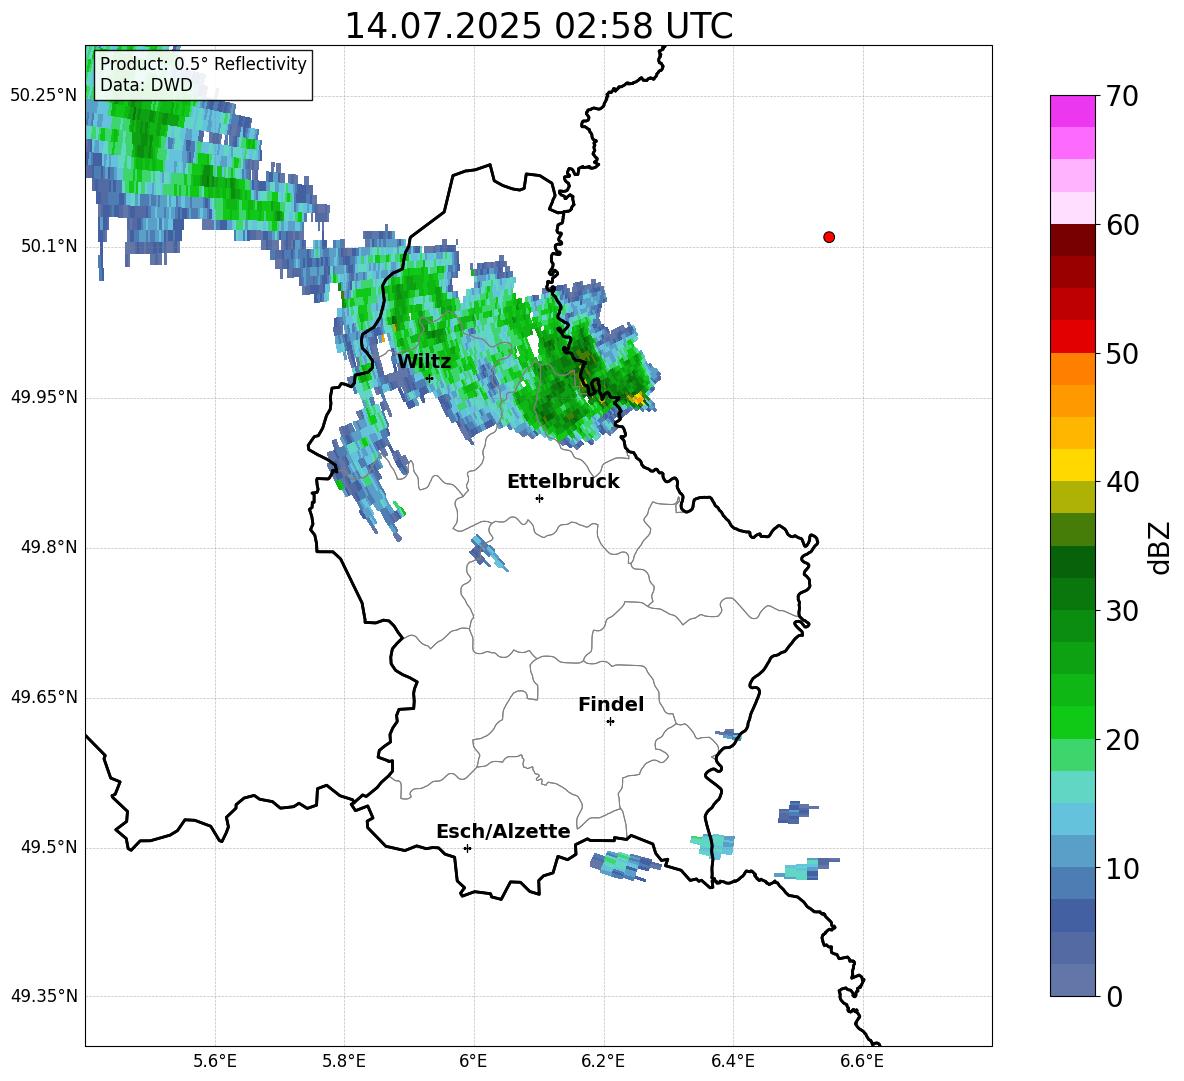Viewport: 1184px width, 1081px height.
Task: Click the title 14.07.2025 02:58 UTC
Action: 538,26
